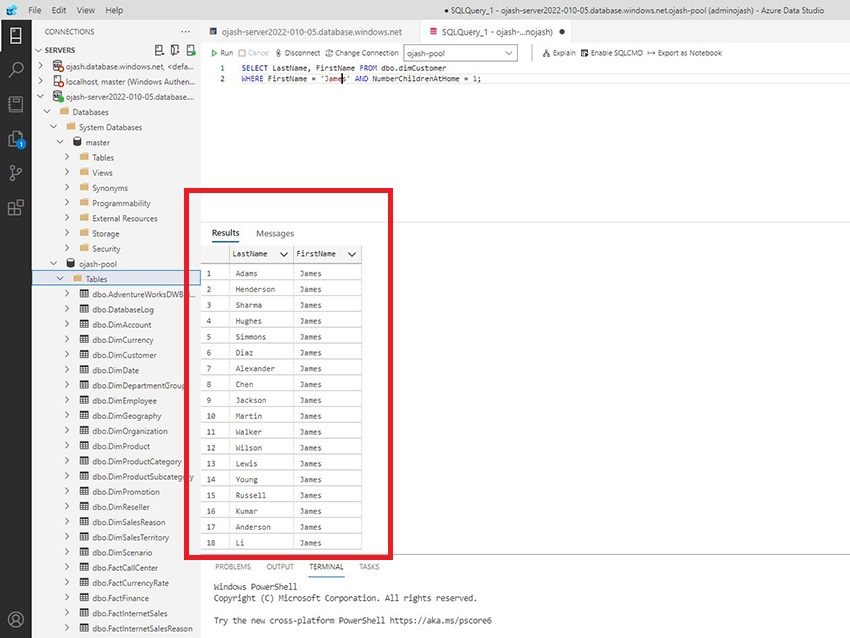The height and width of the screenshot is (638, 850).
Task: Open the Accounts icon at sidebar bottom
Action: click(16, 619)
